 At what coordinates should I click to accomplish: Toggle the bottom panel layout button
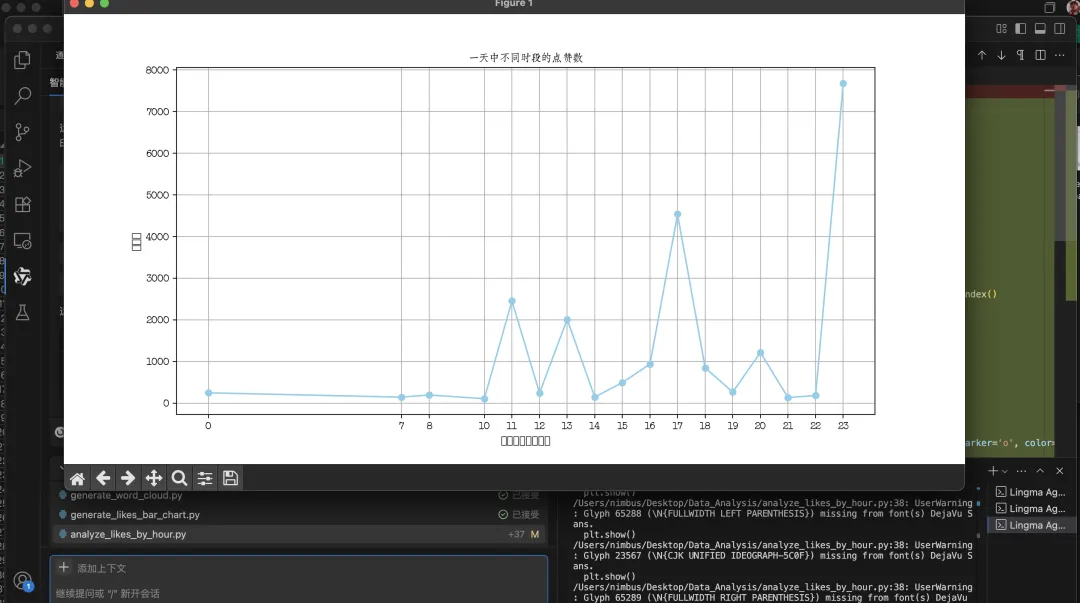click(1040, 29)
